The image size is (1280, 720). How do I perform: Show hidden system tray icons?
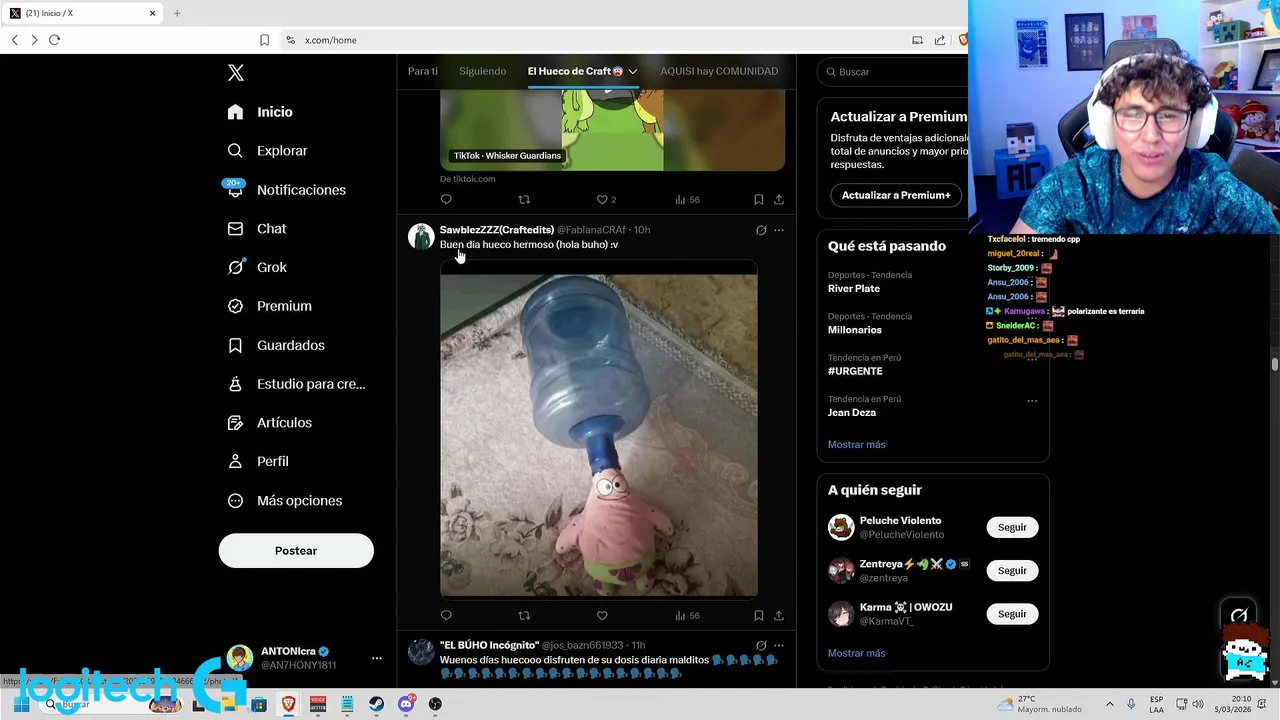[1109, 704]
